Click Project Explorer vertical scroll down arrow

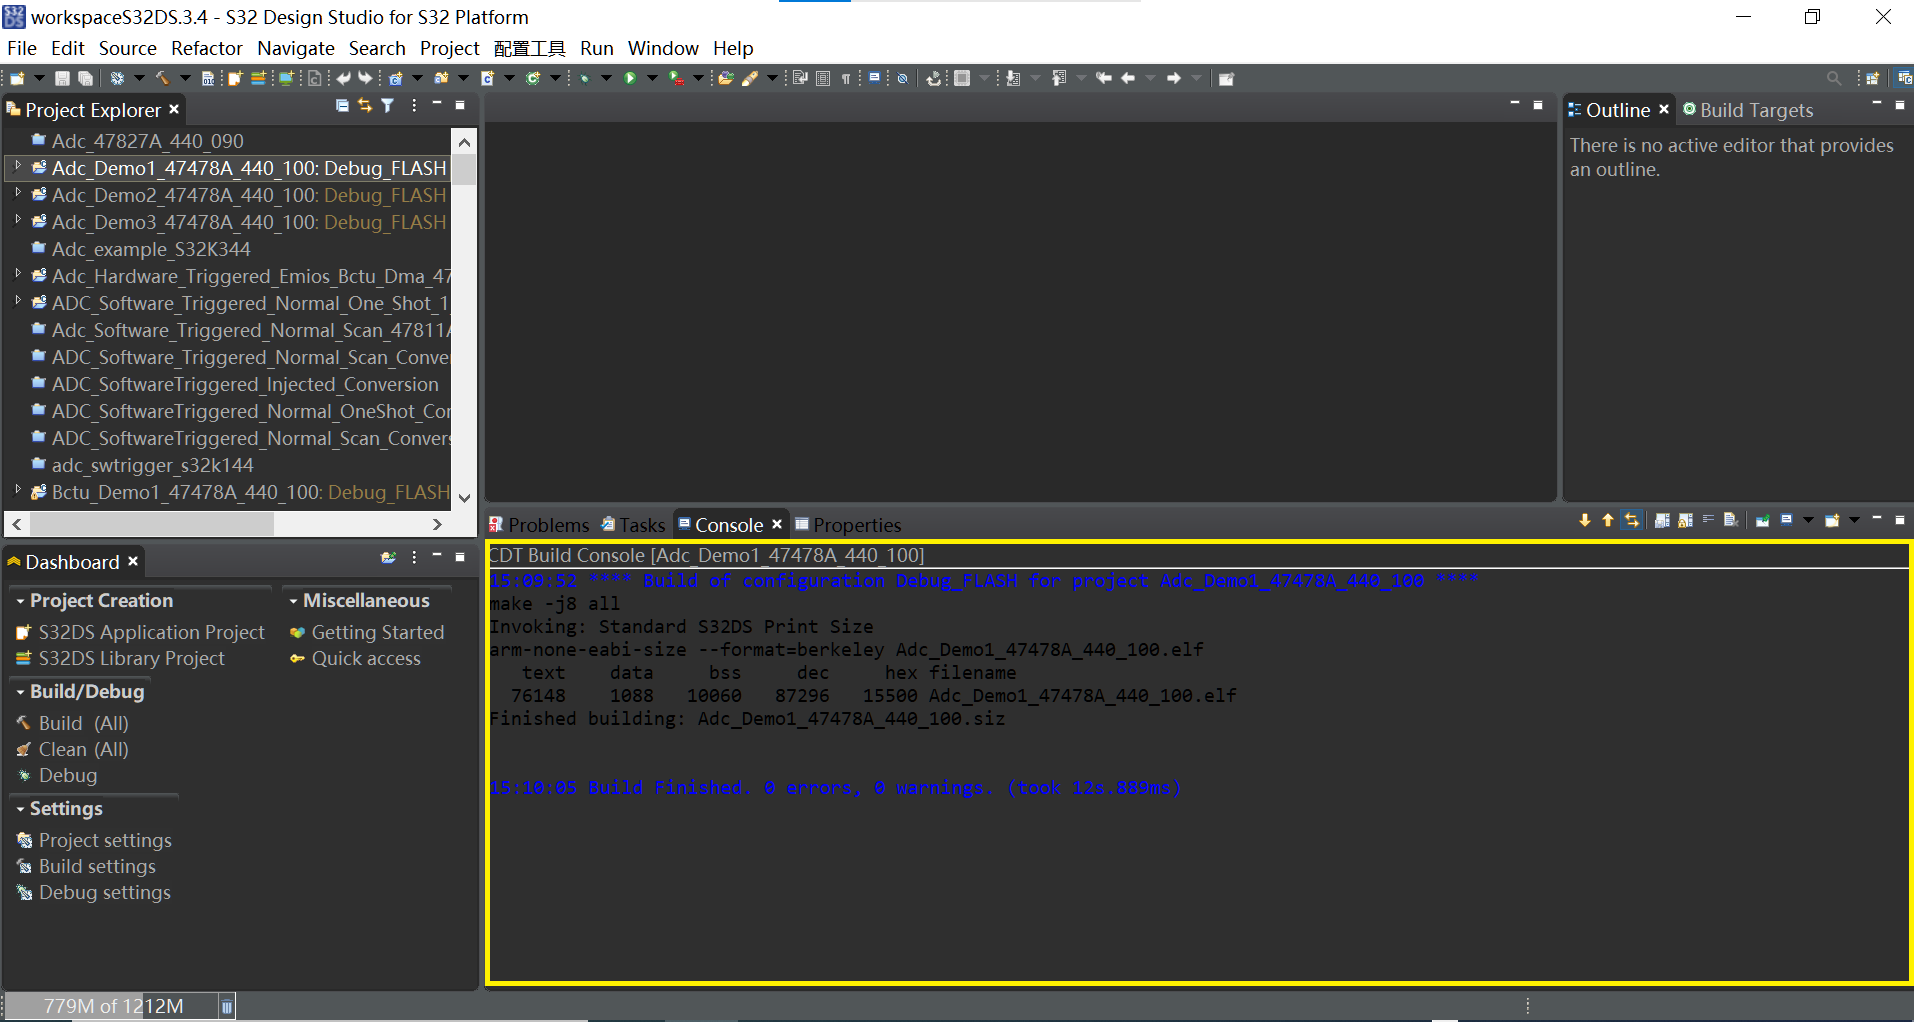click(x=464, y=497)
